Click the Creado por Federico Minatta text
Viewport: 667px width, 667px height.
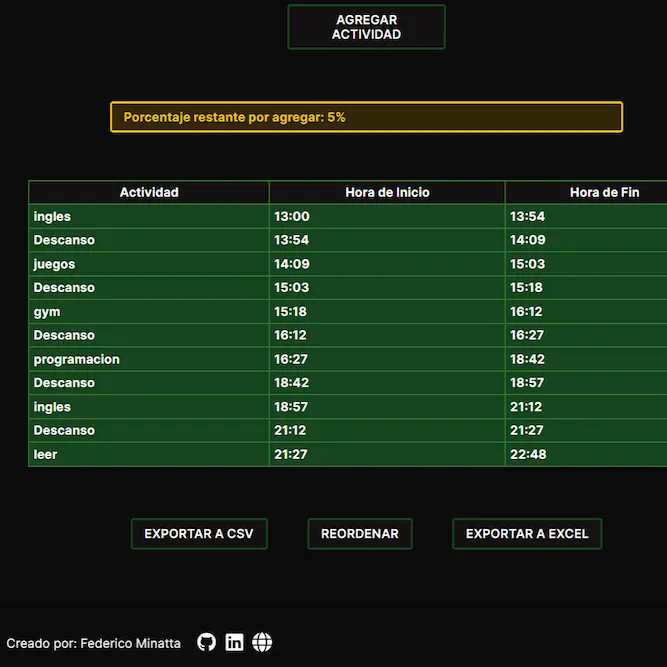94,643
